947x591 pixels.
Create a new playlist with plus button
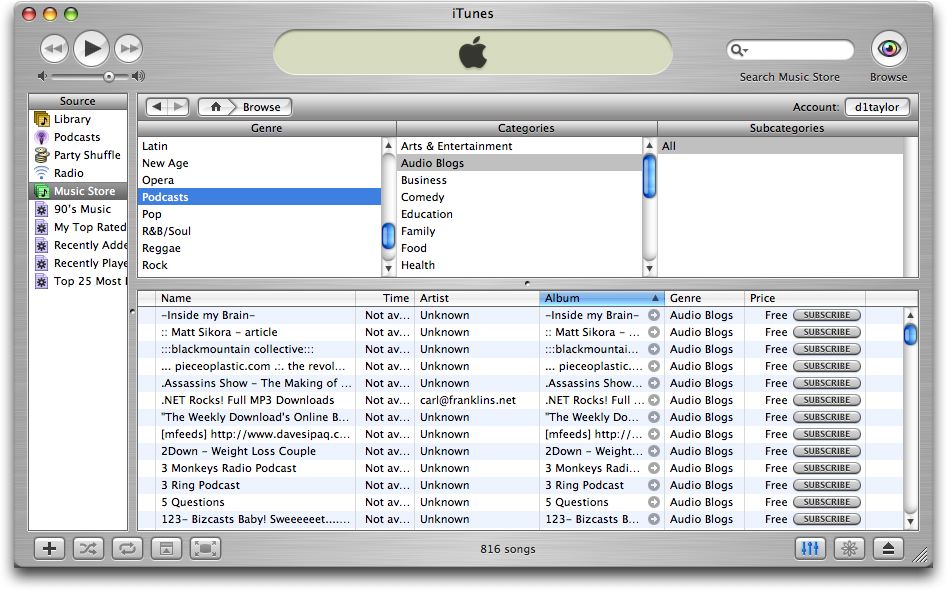click(x=49, y=548)
